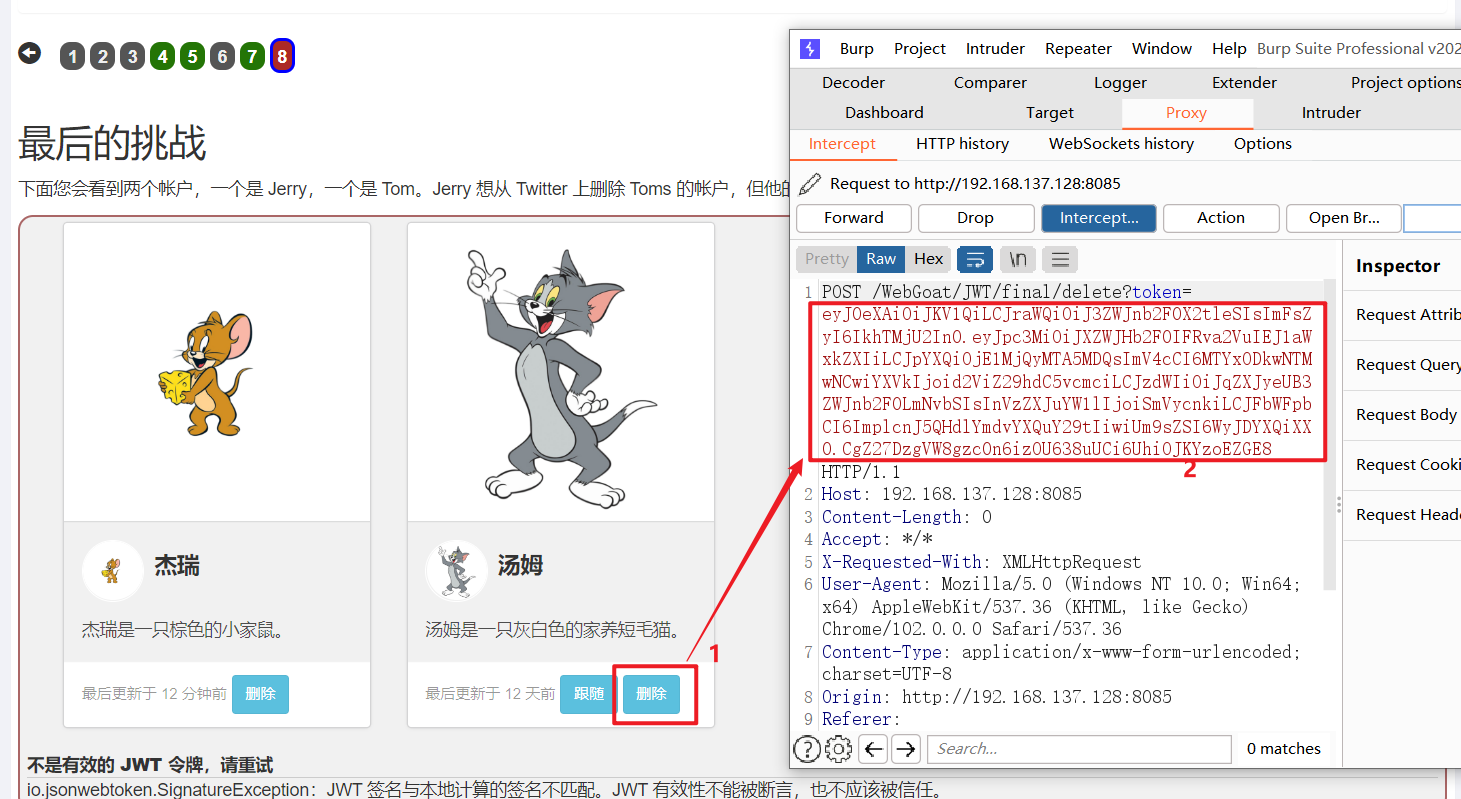The width and height of the screenshot is (1461, 799).
Task: Go to lesson page 5
Action: (192, 57)
